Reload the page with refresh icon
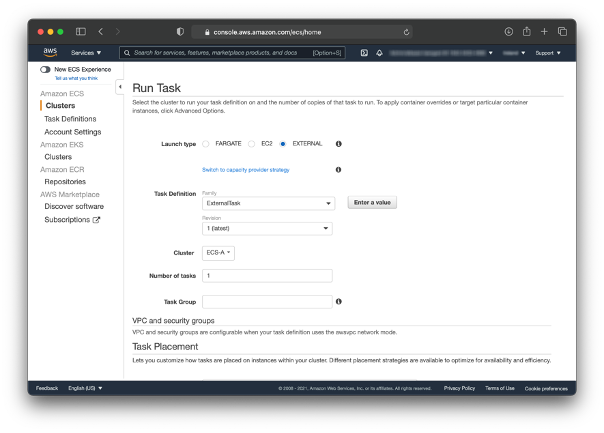This screenshot has width=604, height=433. [406, 32]
